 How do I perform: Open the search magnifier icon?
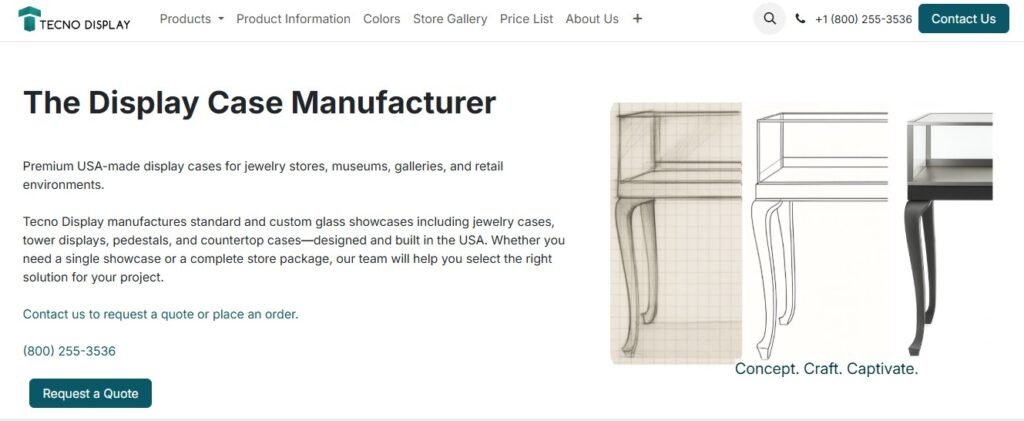click(769, 19)
